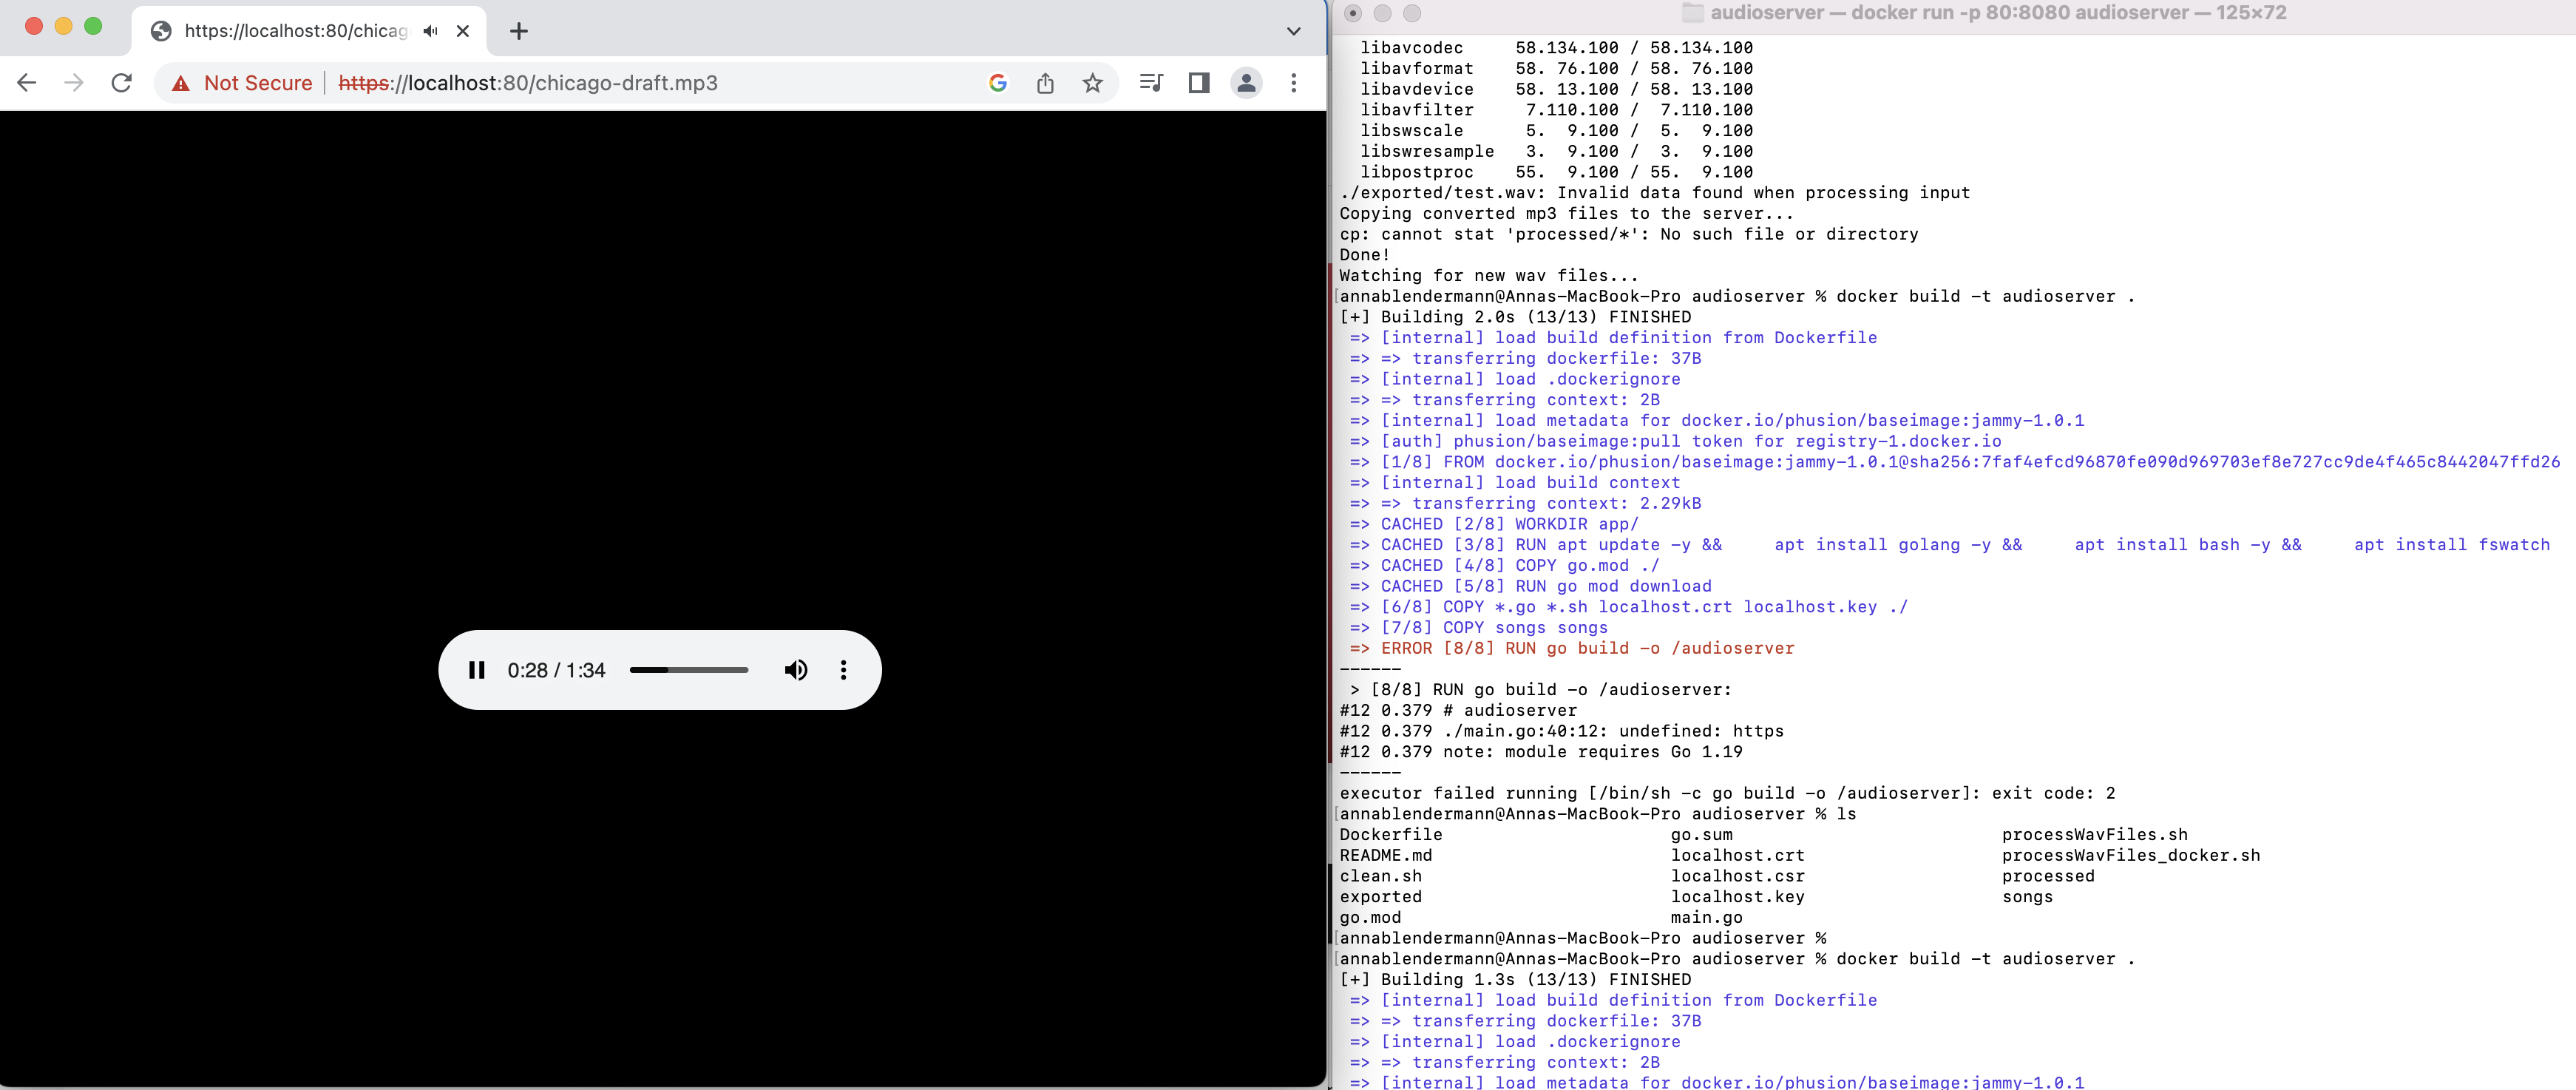The height and width of the screenshot is (1090, 2576).
Task: Reload the current page
Action: click(122, 83)
